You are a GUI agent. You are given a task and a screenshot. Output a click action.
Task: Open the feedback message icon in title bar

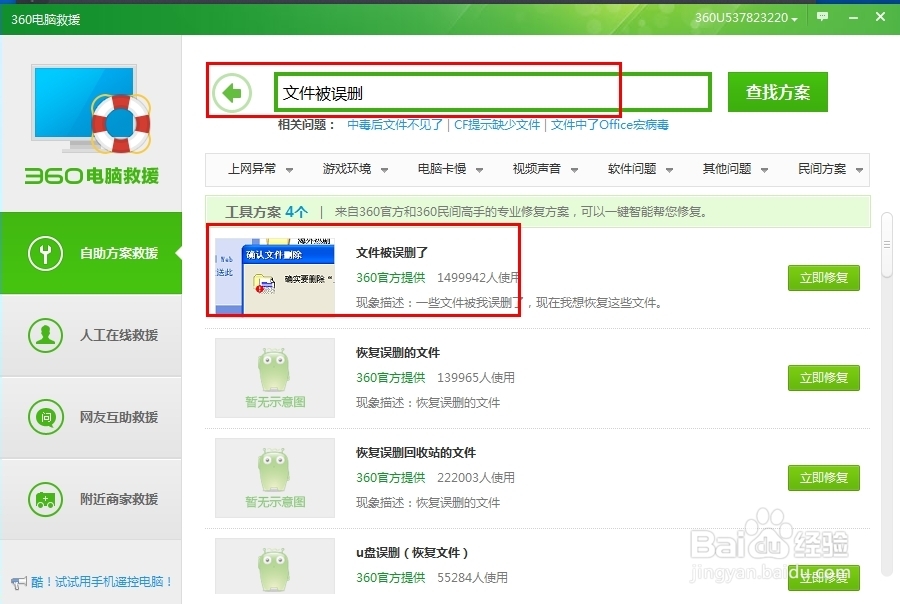point(823,17)
